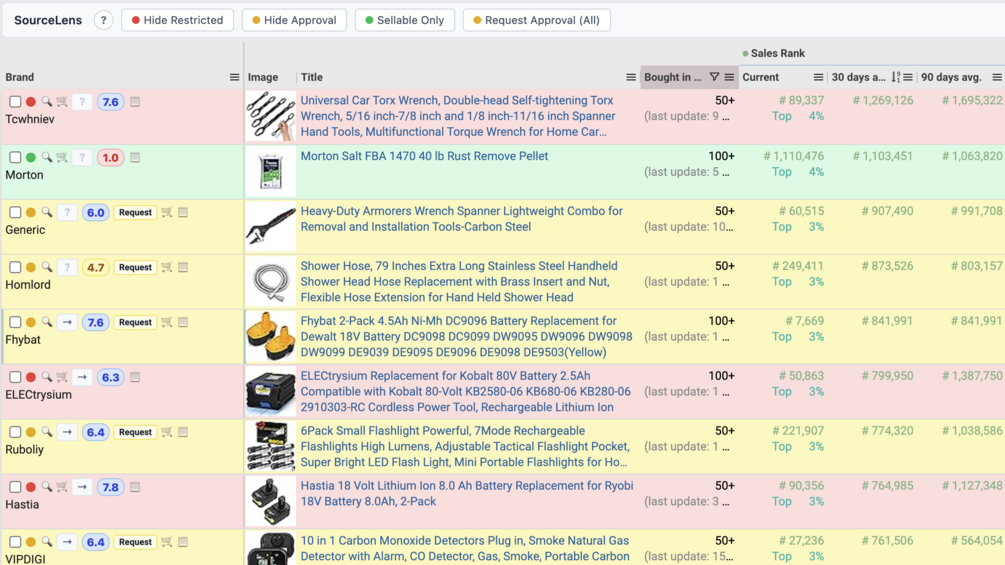Click the Request button in VIPDIGI row
This screenshot has height=565, width=1005.
click(x=135, y=542)
